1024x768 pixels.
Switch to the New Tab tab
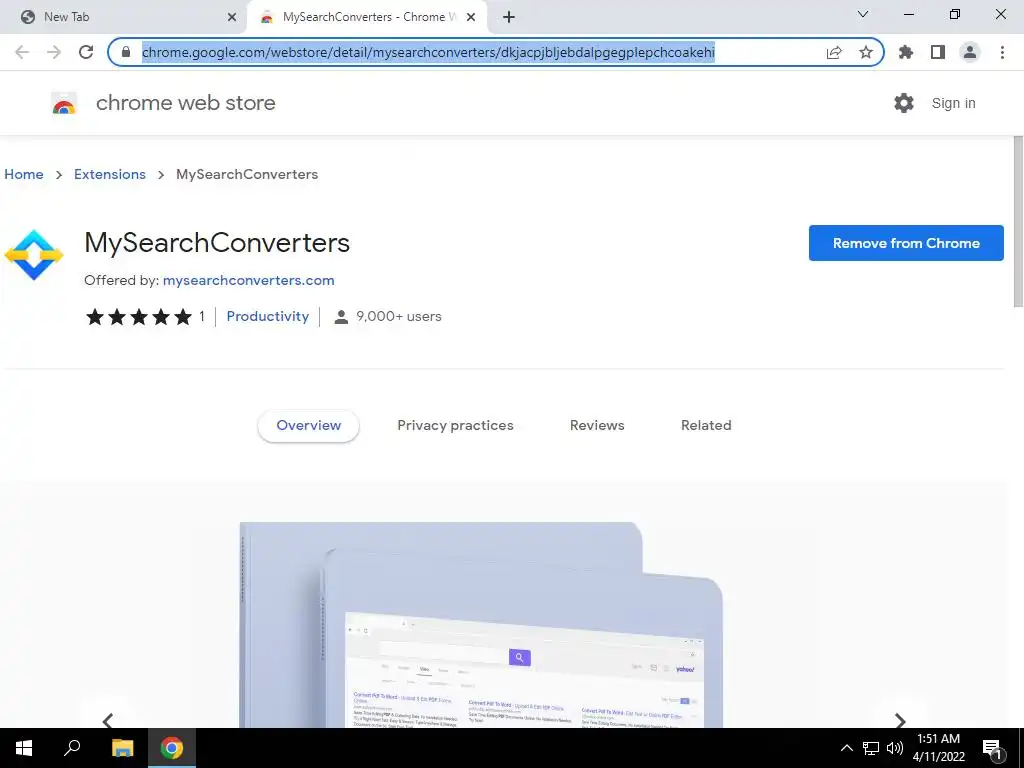click(124, 17)
